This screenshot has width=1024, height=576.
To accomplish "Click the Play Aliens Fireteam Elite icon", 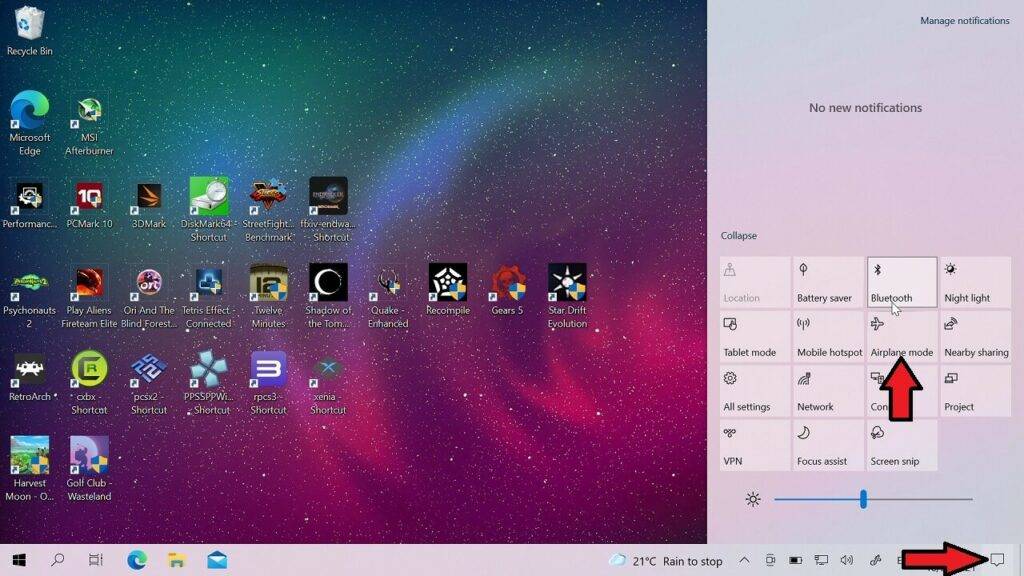I will tap(89, 297).
